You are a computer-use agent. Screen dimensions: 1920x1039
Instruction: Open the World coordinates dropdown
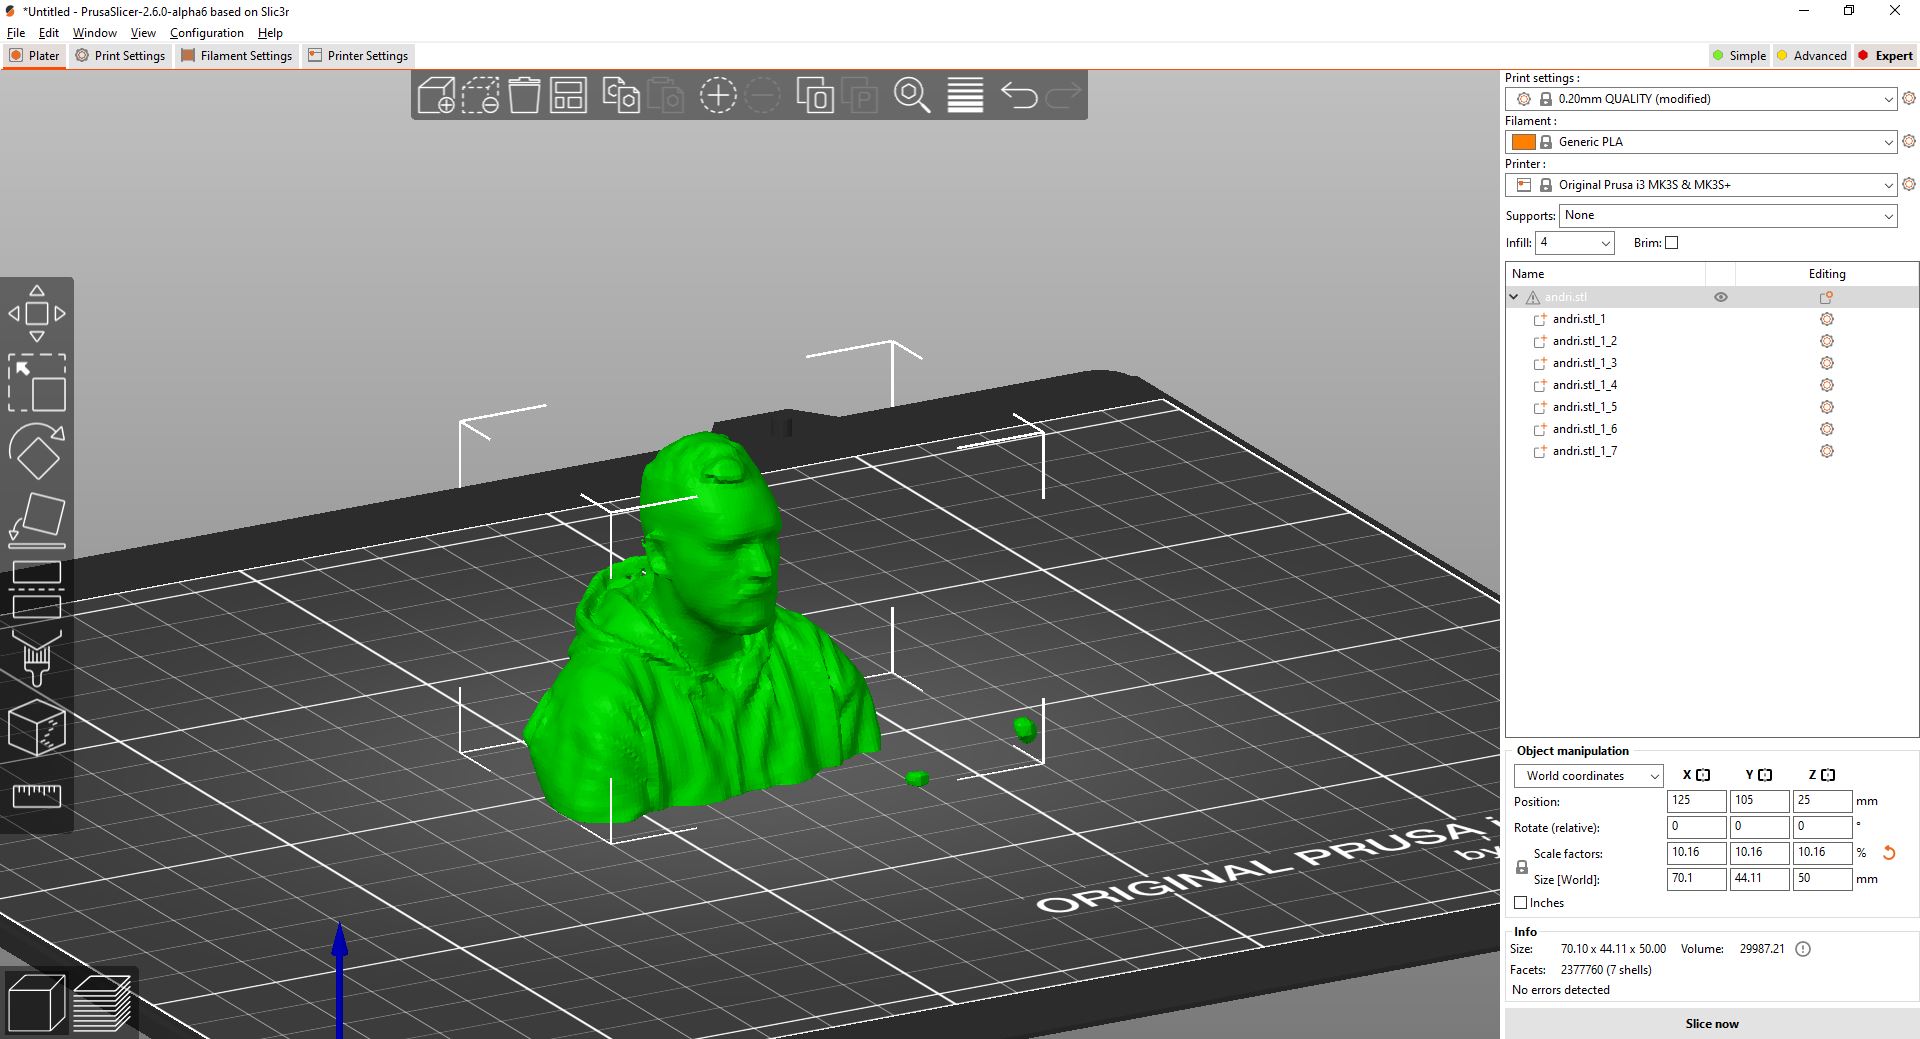pyautogui.click(x=1588, y=776)
